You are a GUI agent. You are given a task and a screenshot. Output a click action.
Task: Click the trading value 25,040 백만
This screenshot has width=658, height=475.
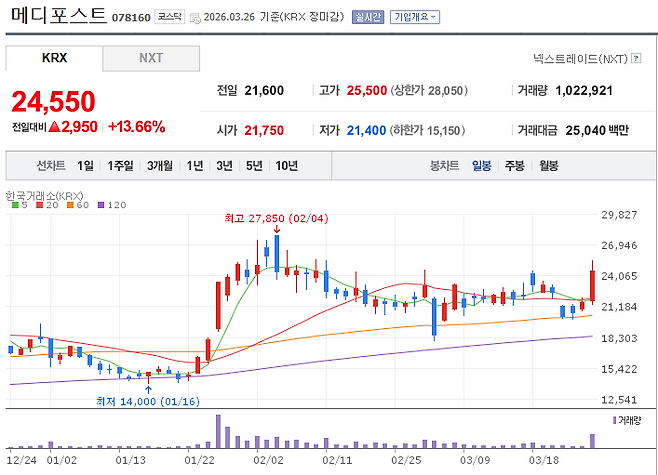(x=597, y=130)
